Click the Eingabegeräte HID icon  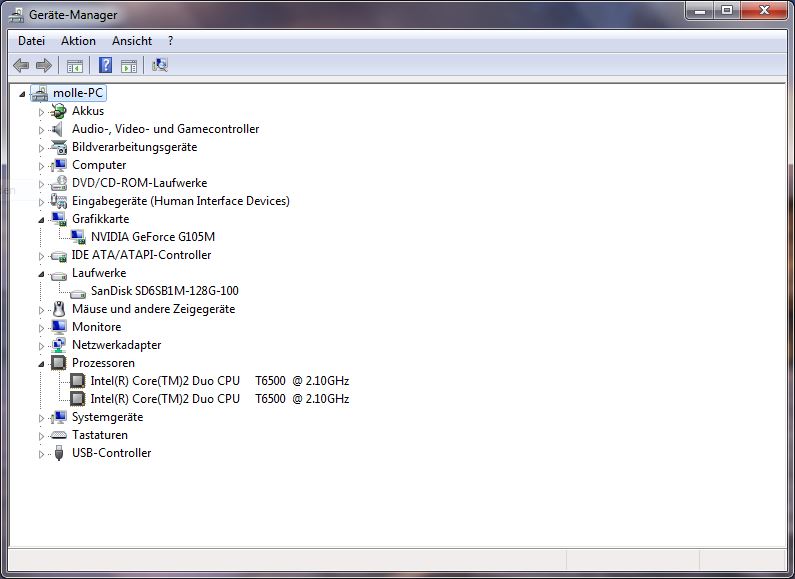pos(59,201)
